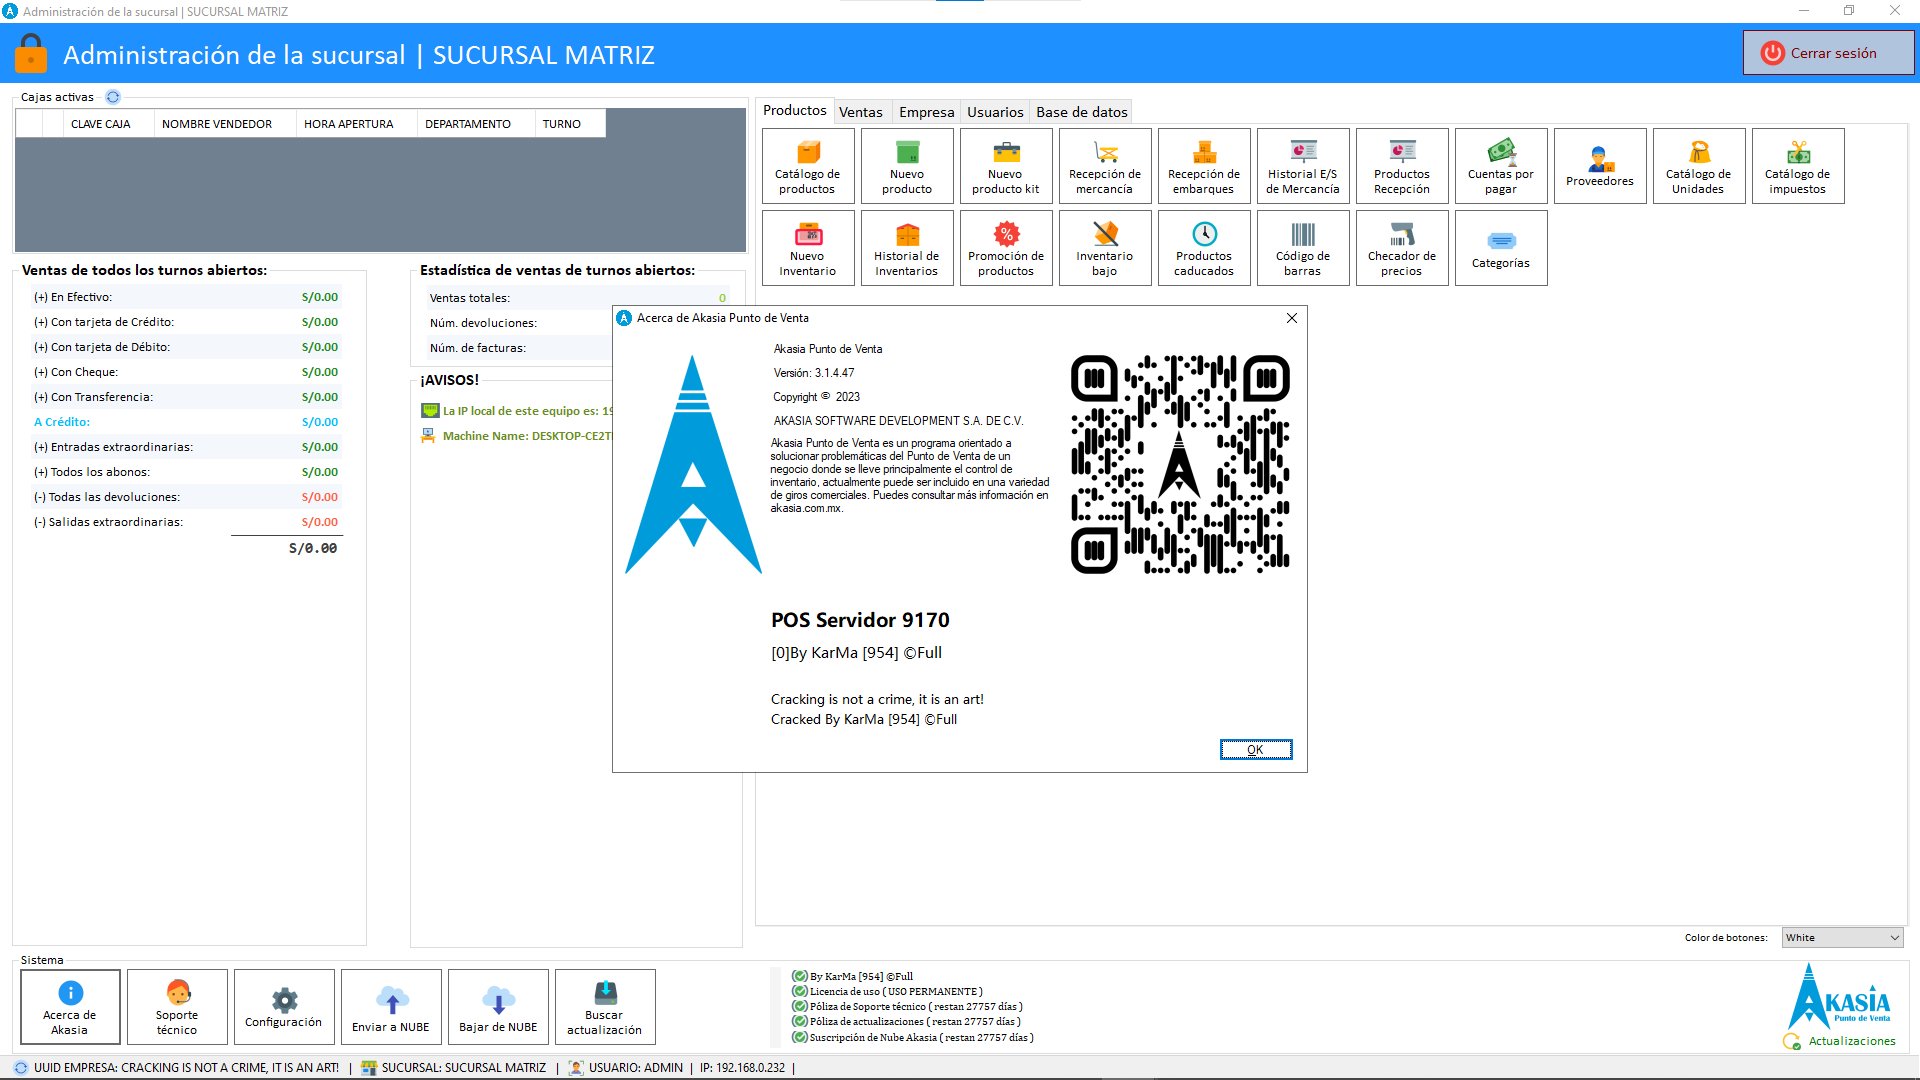Open Historial de Inventarios
The image size is (1920, 1080).
pos(907,248)
